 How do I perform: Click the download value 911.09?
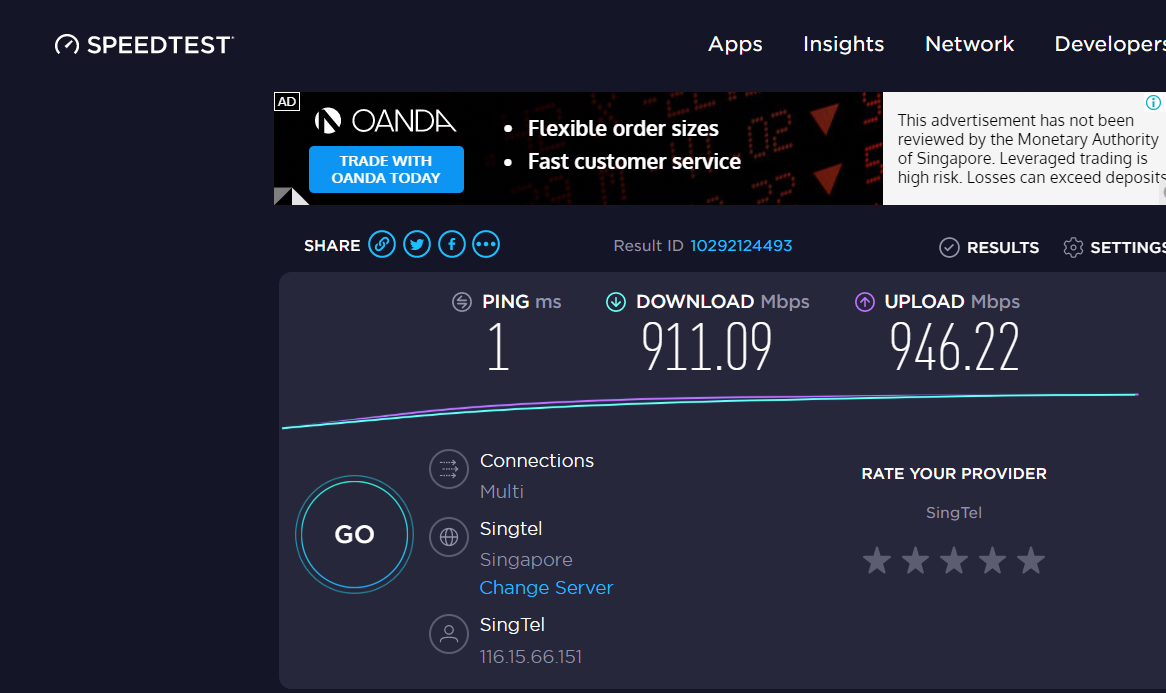point(706,346)
